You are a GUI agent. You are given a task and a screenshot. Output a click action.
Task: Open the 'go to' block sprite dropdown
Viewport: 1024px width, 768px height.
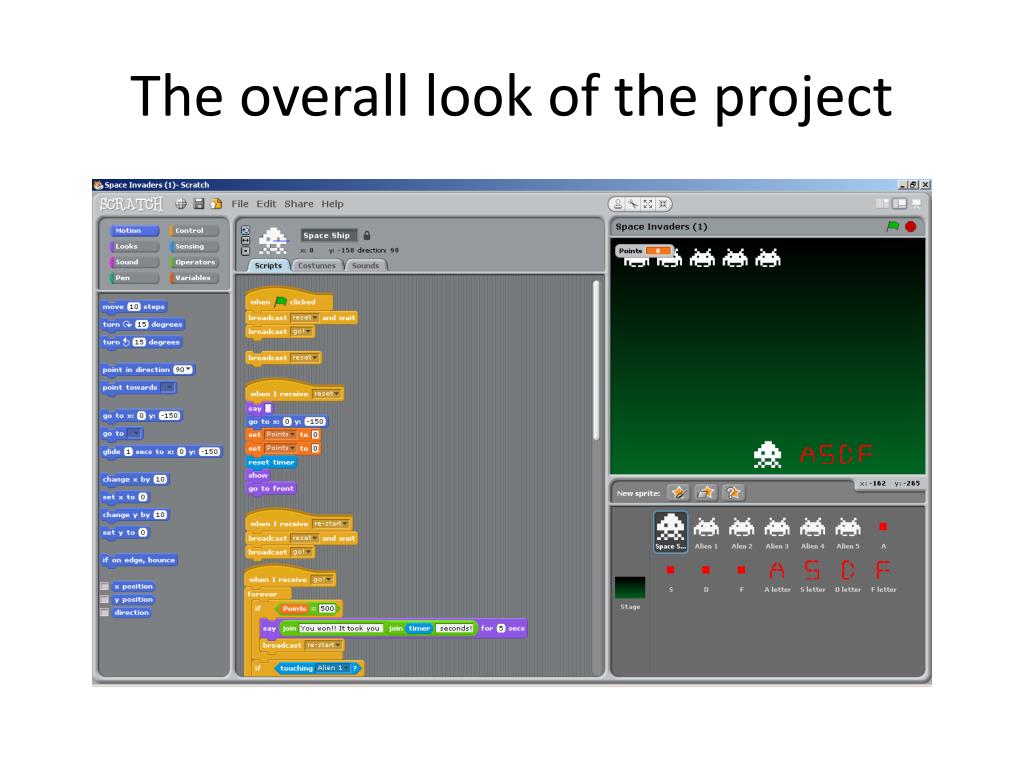[x=134, y=434]
